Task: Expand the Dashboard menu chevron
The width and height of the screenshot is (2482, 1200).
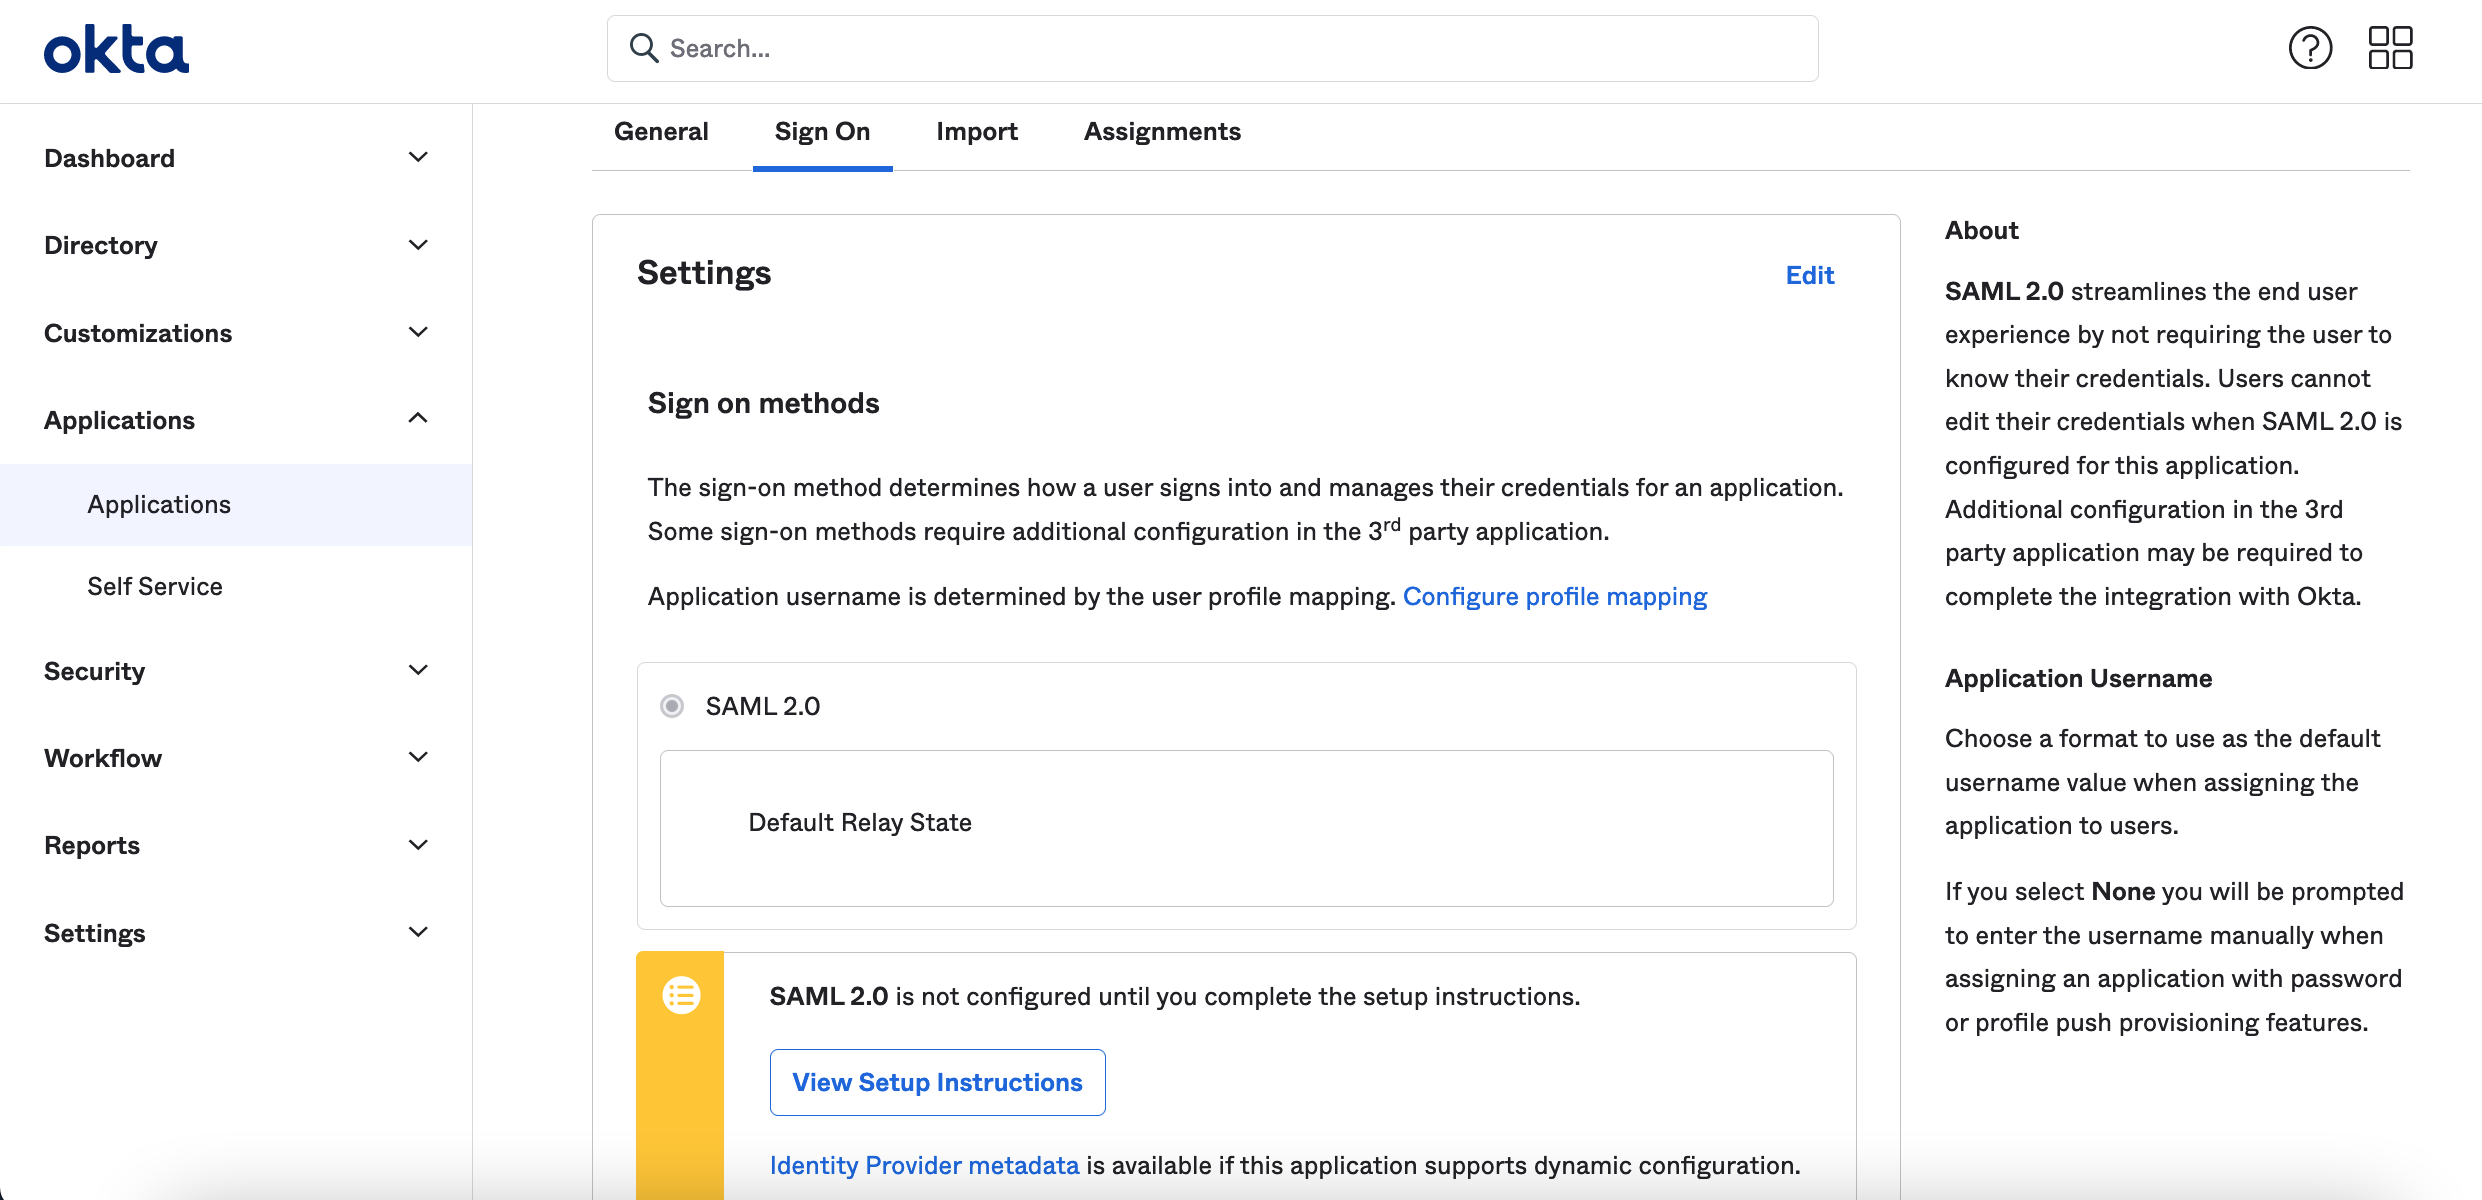Action: [418, 158]
